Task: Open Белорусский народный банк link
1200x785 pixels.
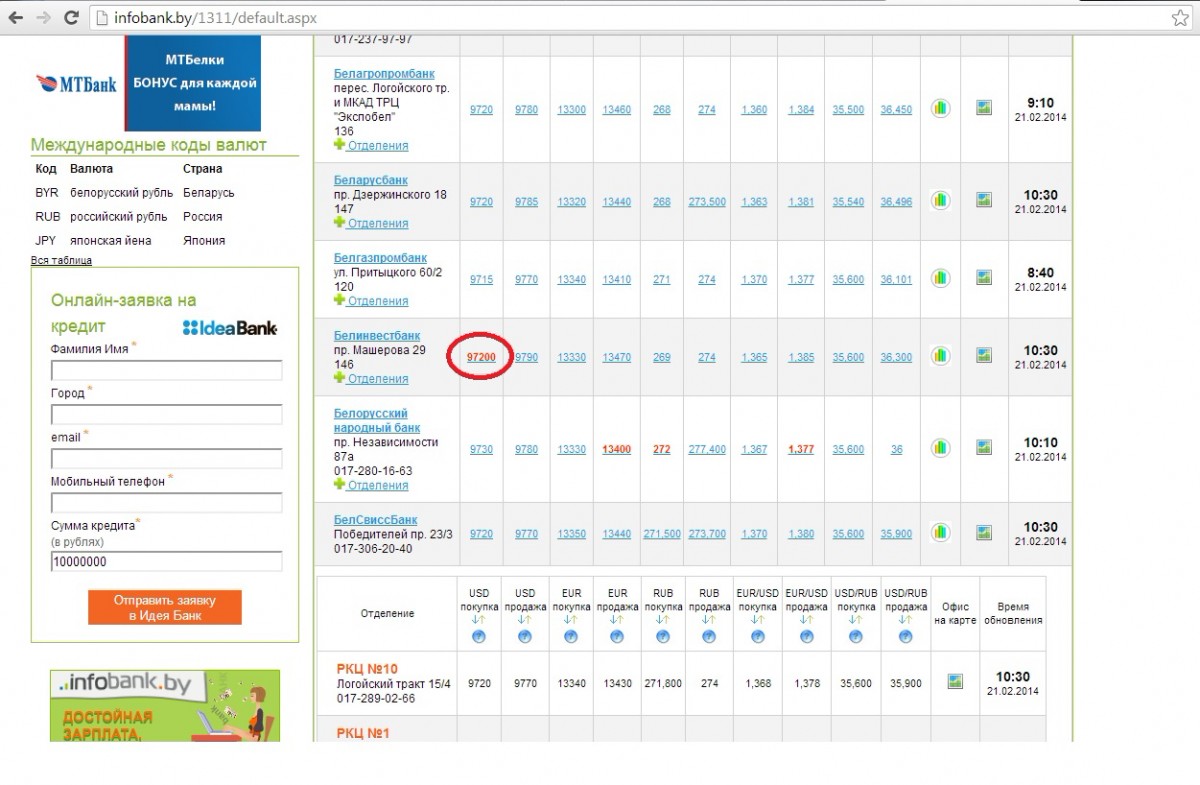Action: pos(377,421)
